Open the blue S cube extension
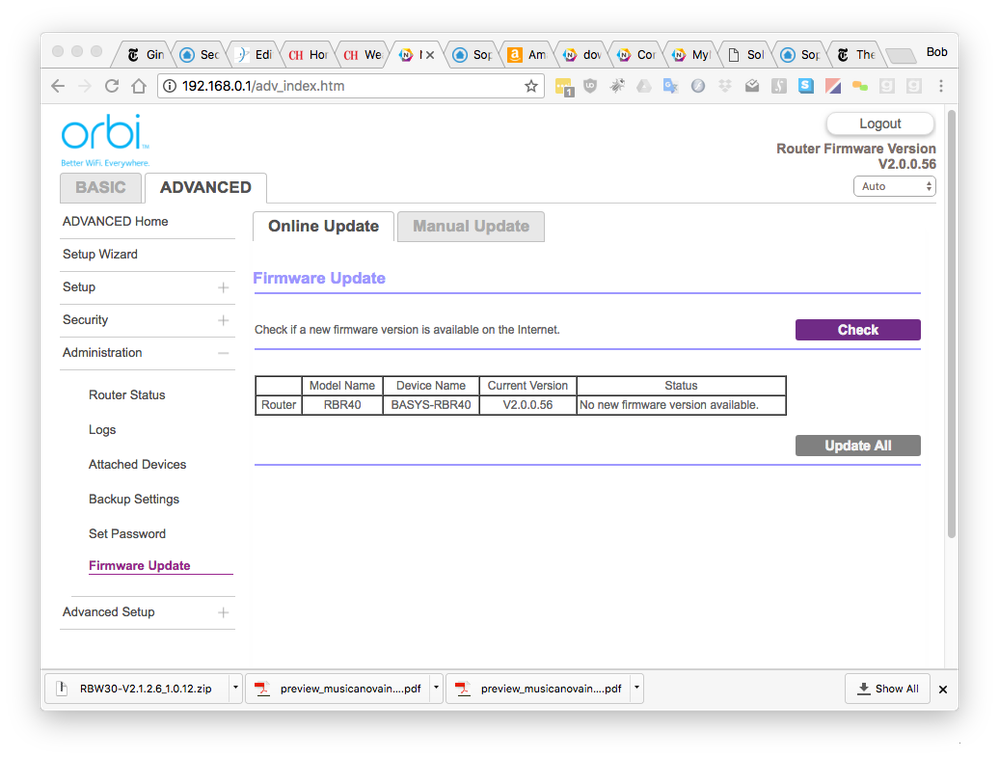The image size is (999, 759). coord(806,85)
